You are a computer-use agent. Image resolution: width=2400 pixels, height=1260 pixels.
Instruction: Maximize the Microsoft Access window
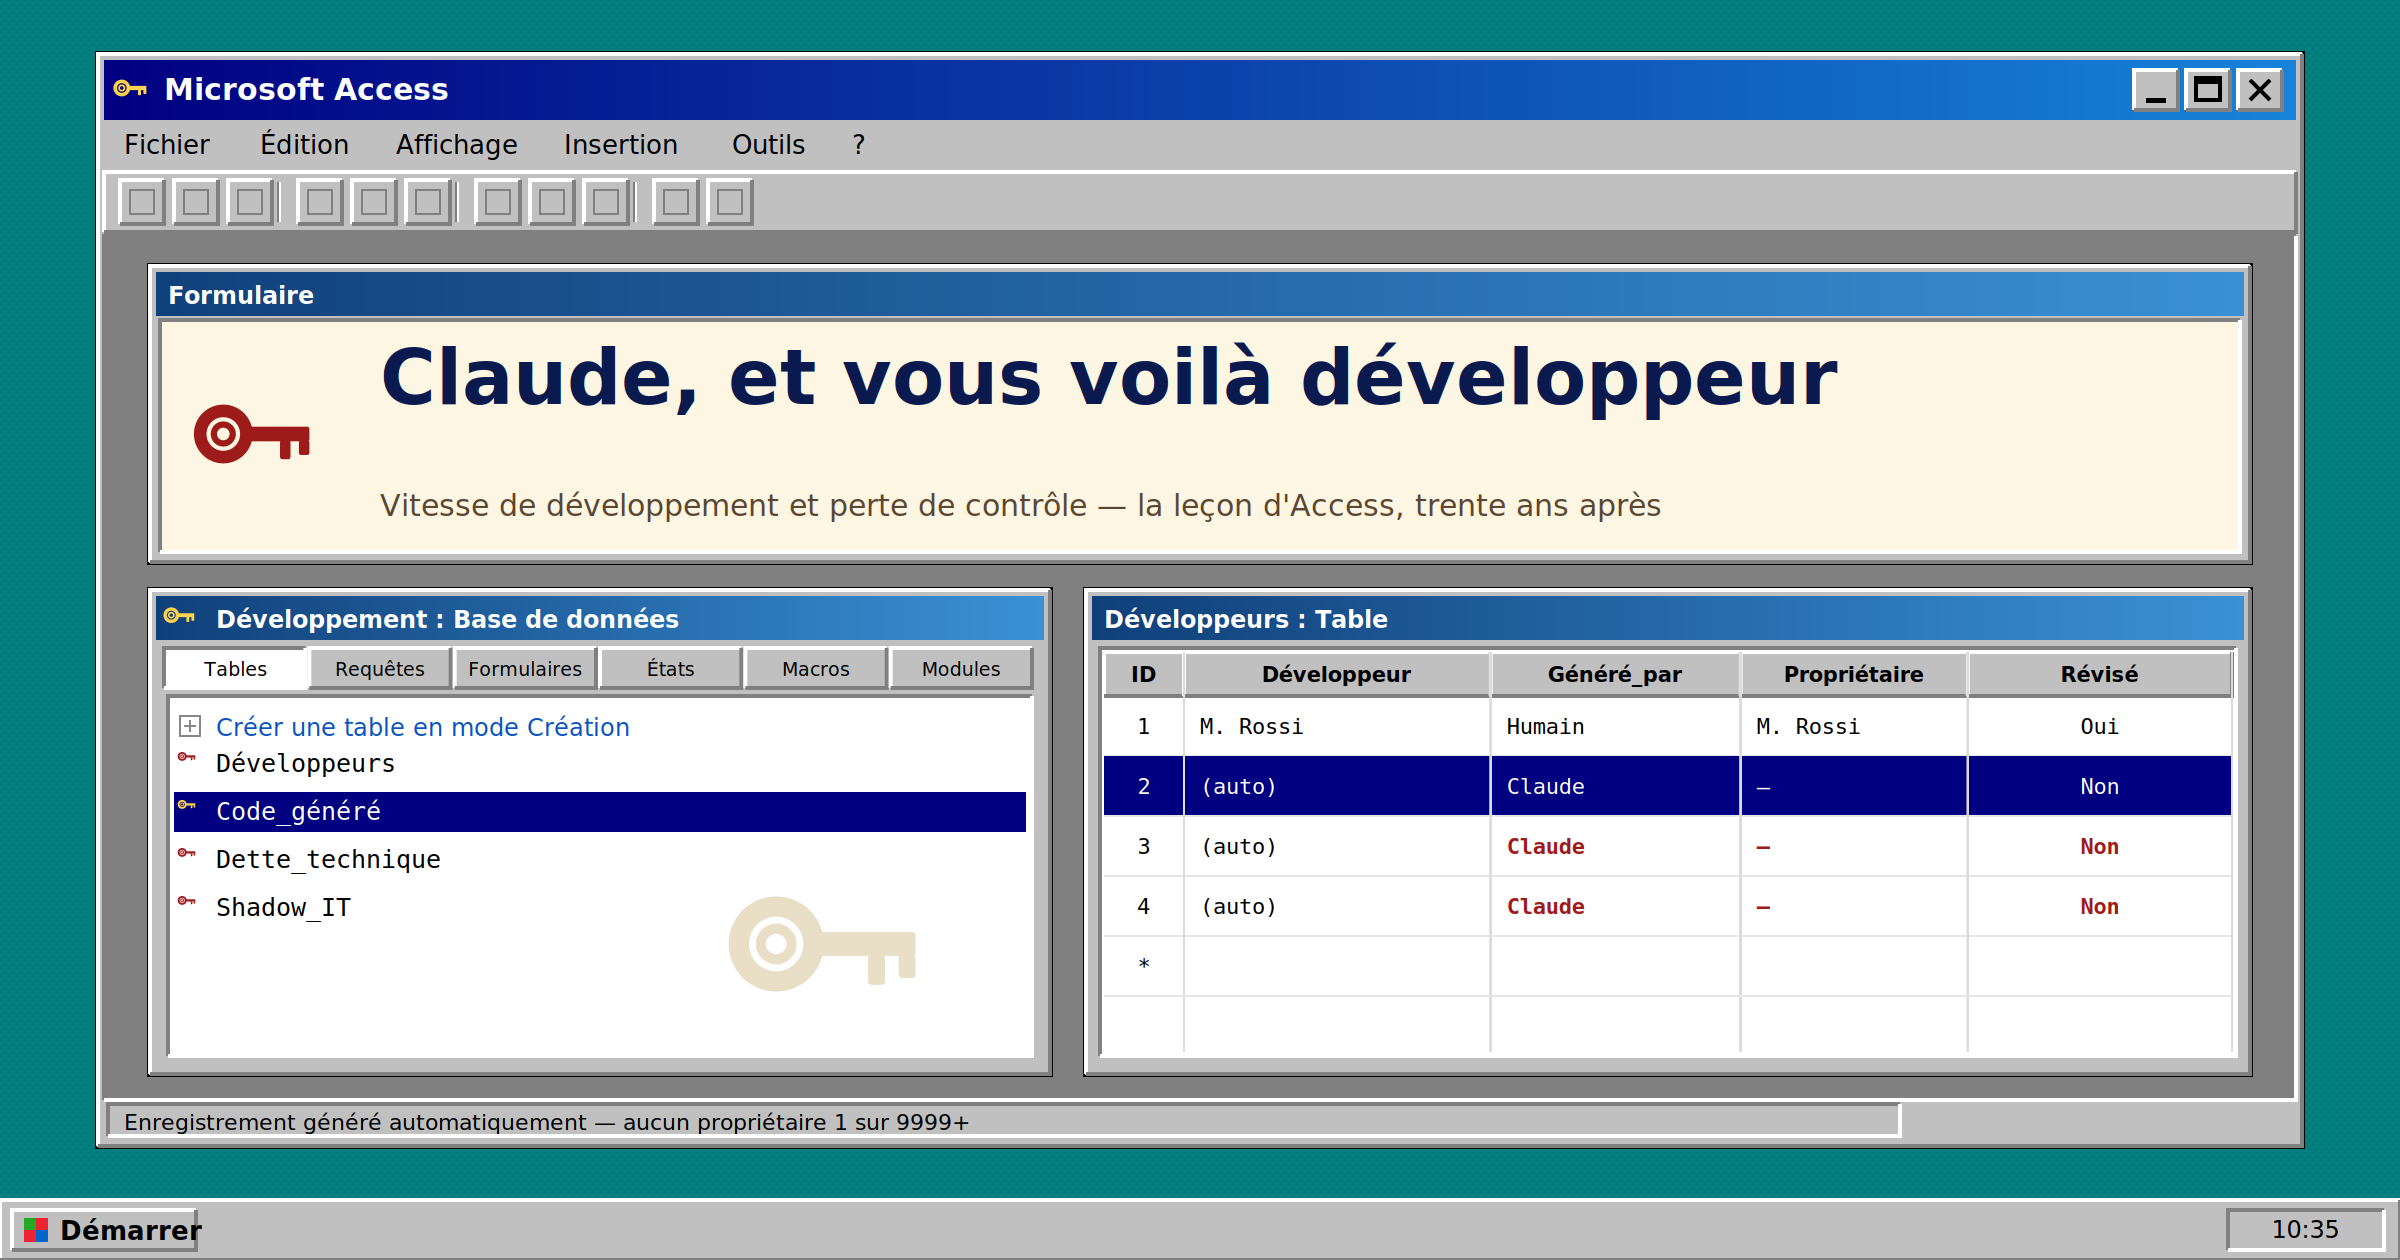click(x=2208, y=90)
